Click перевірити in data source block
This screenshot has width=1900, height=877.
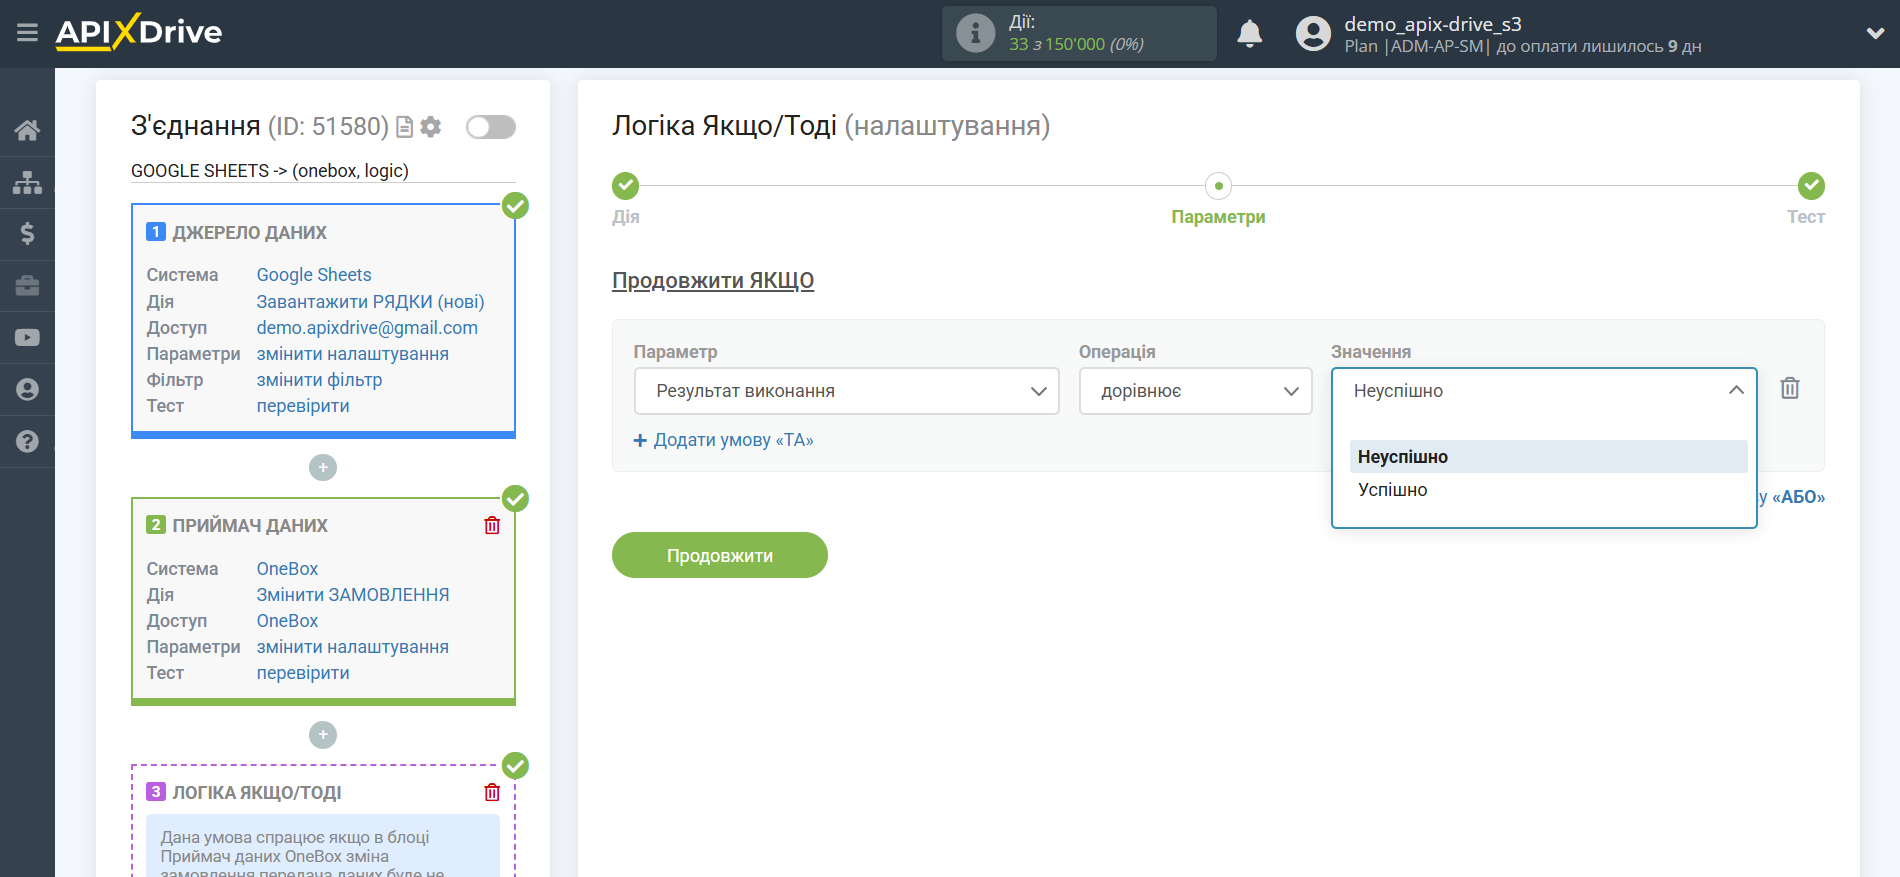(303, 406)
